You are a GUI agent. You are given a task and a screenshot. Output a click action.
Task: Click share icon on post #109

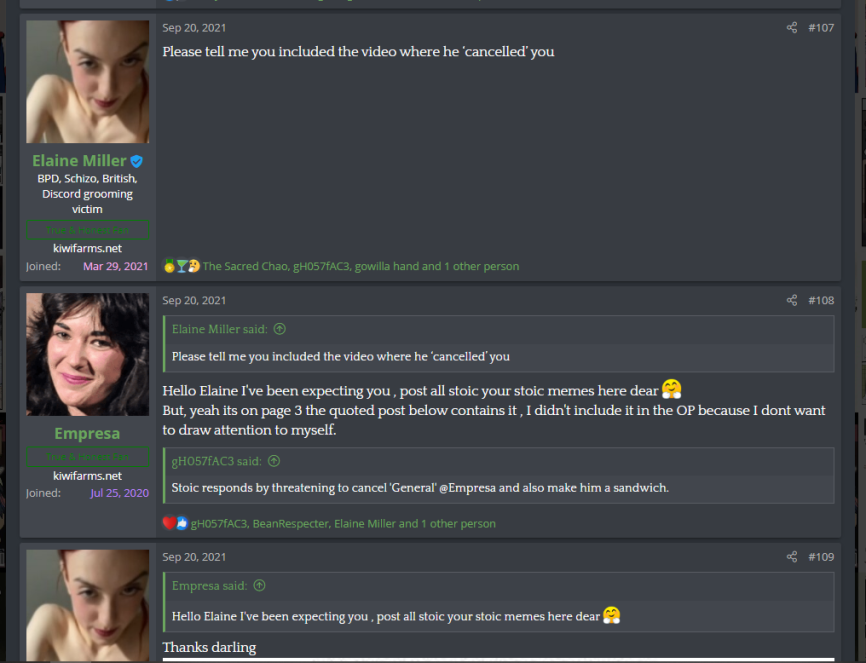(x=791, y=557)
